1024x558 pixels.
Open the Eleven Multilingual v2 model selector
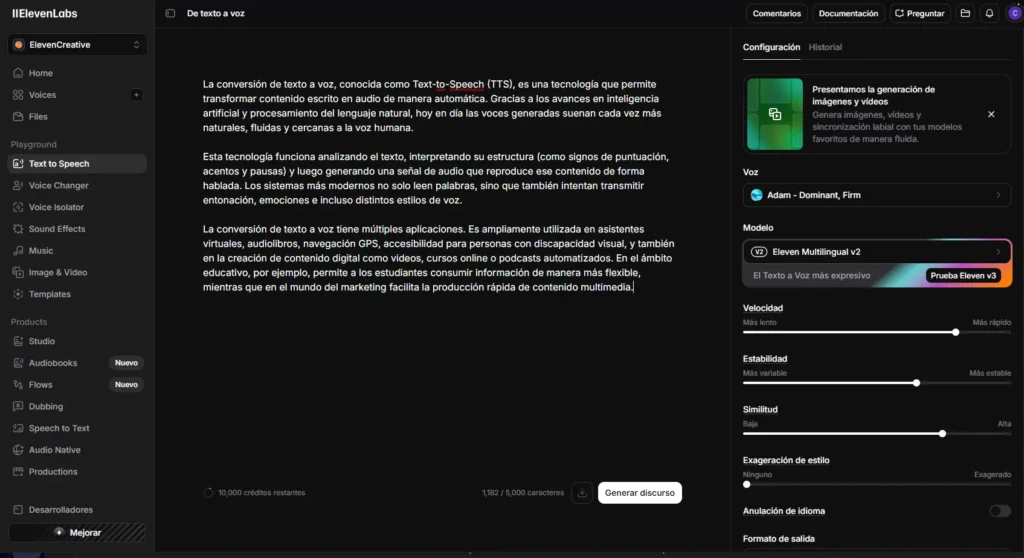pyautogui.click(x=876, y=252)
